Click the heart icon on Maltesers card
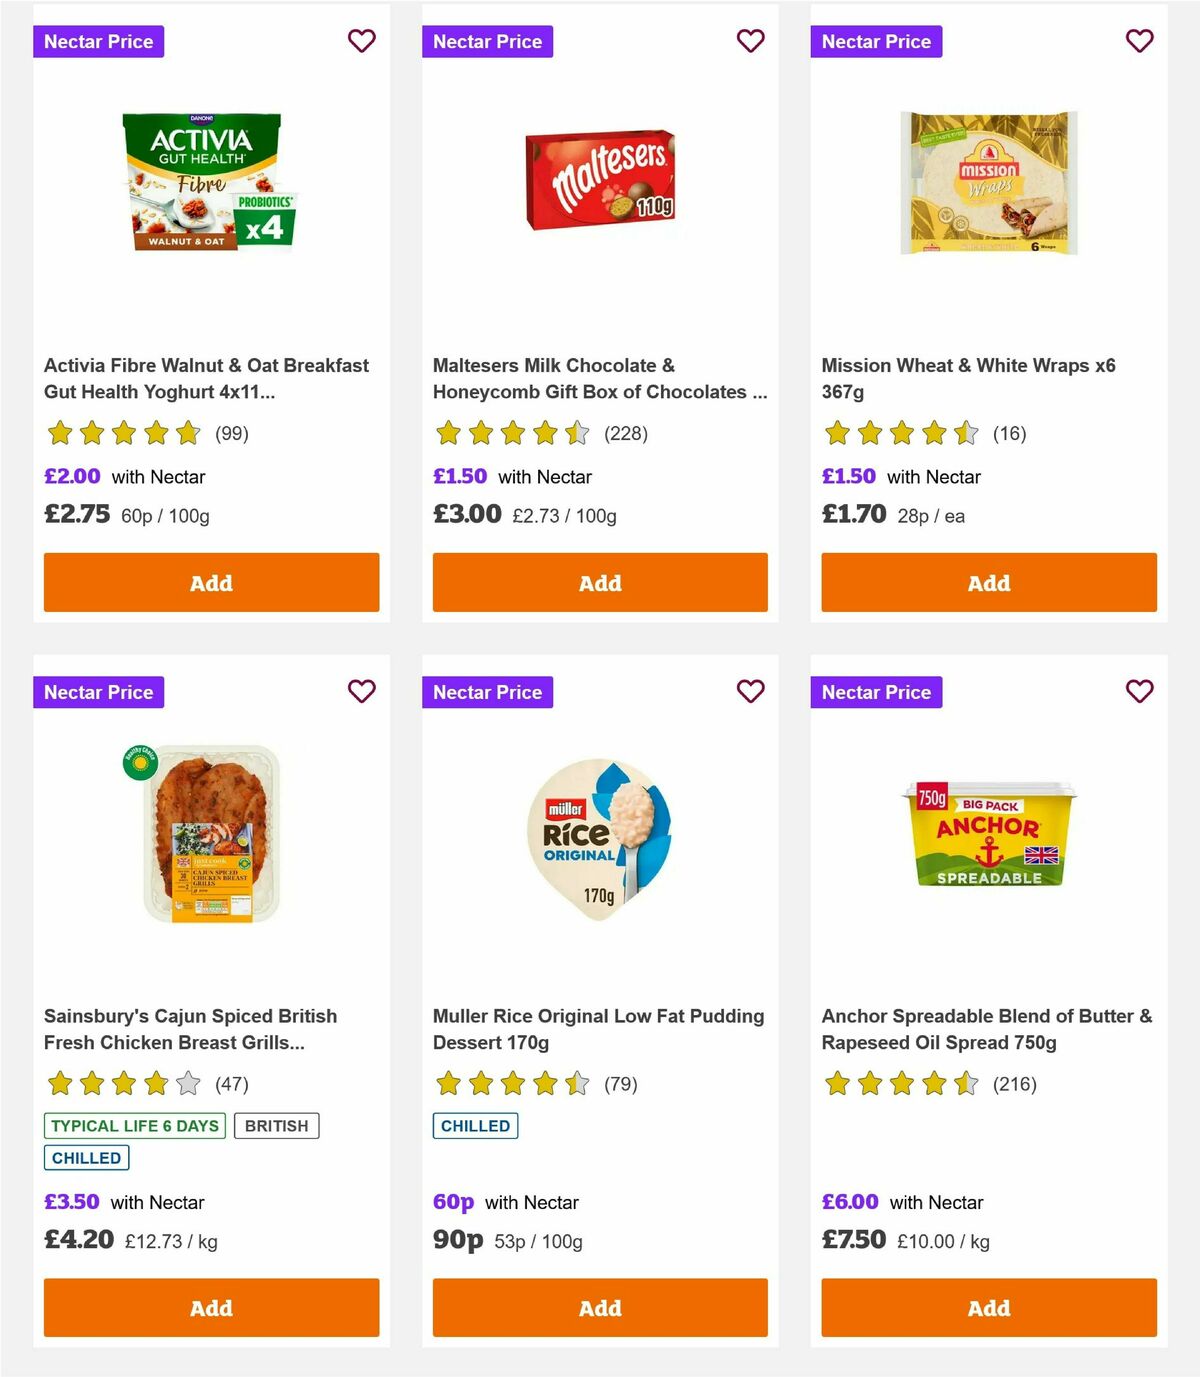1200x1377 pixels. click(750, 41)
